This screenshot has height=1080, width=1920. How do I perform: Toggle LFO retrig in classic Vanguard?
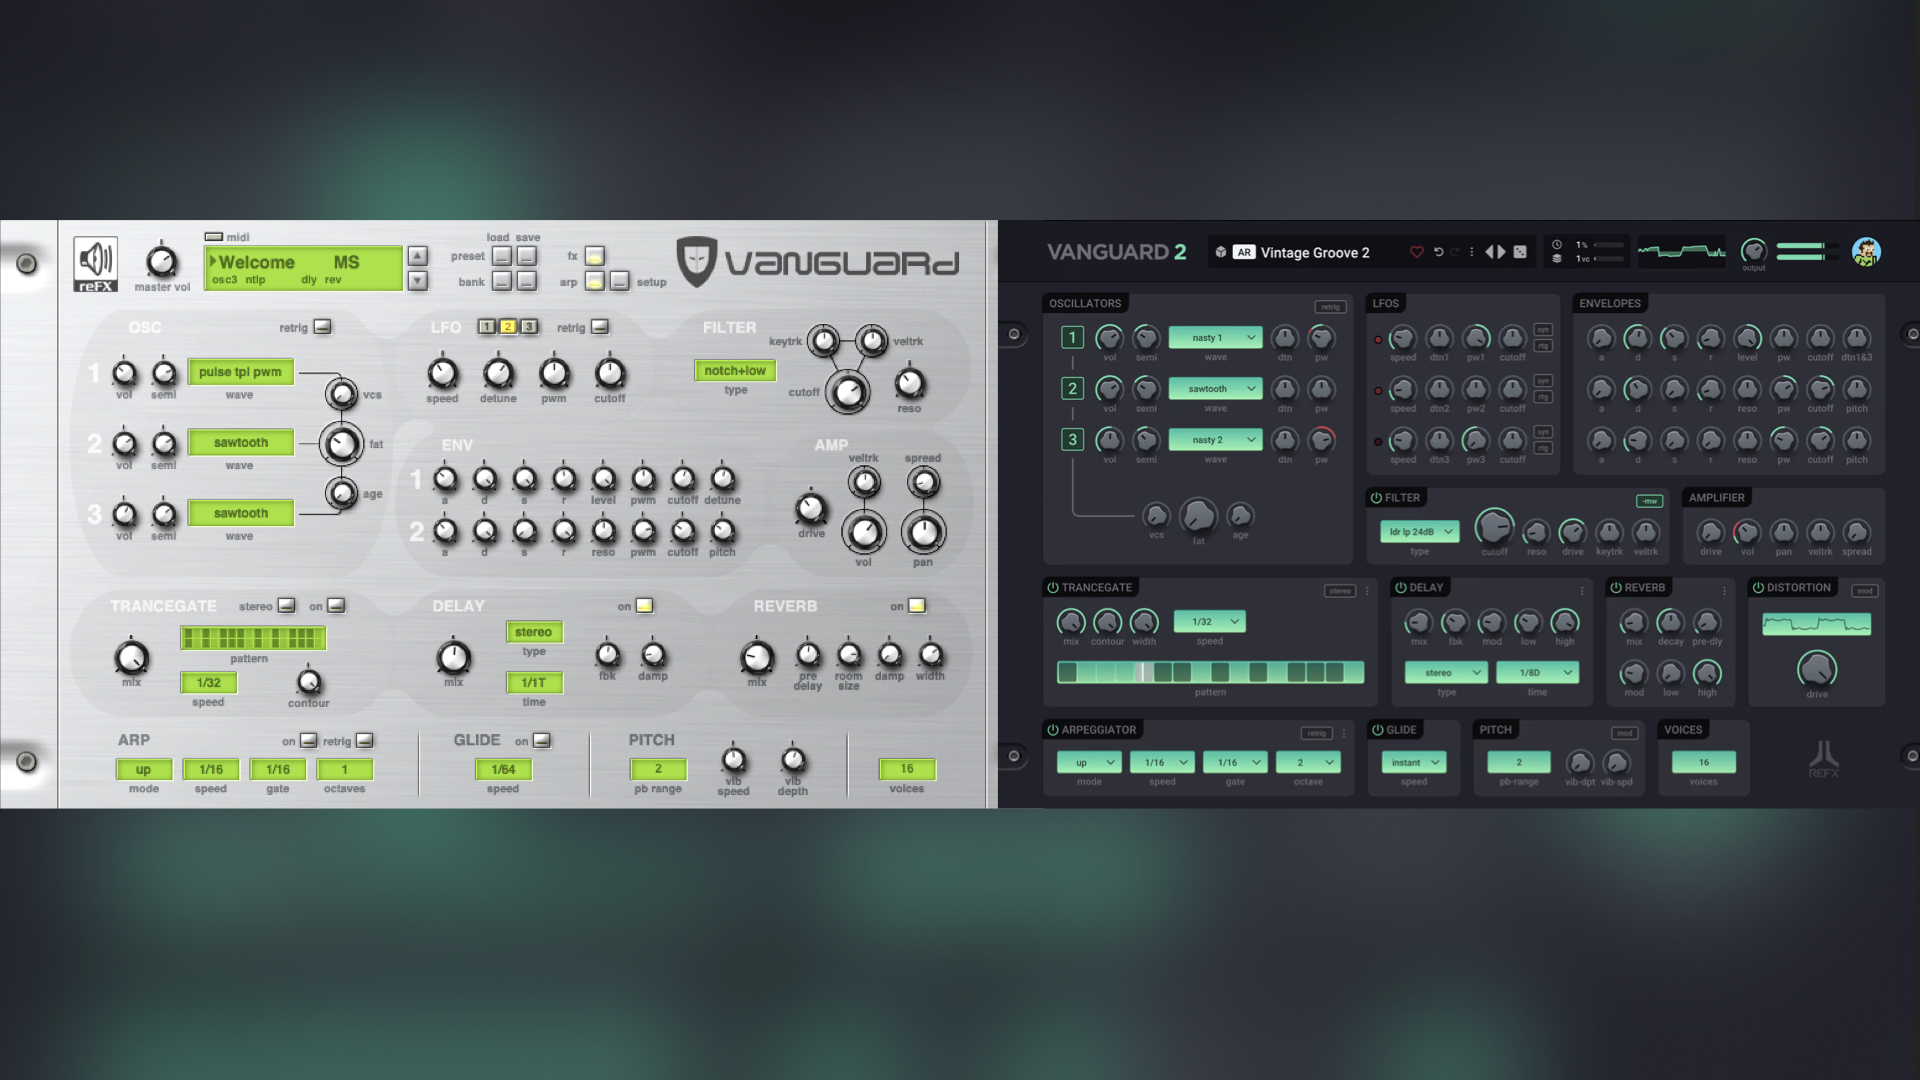600,327
